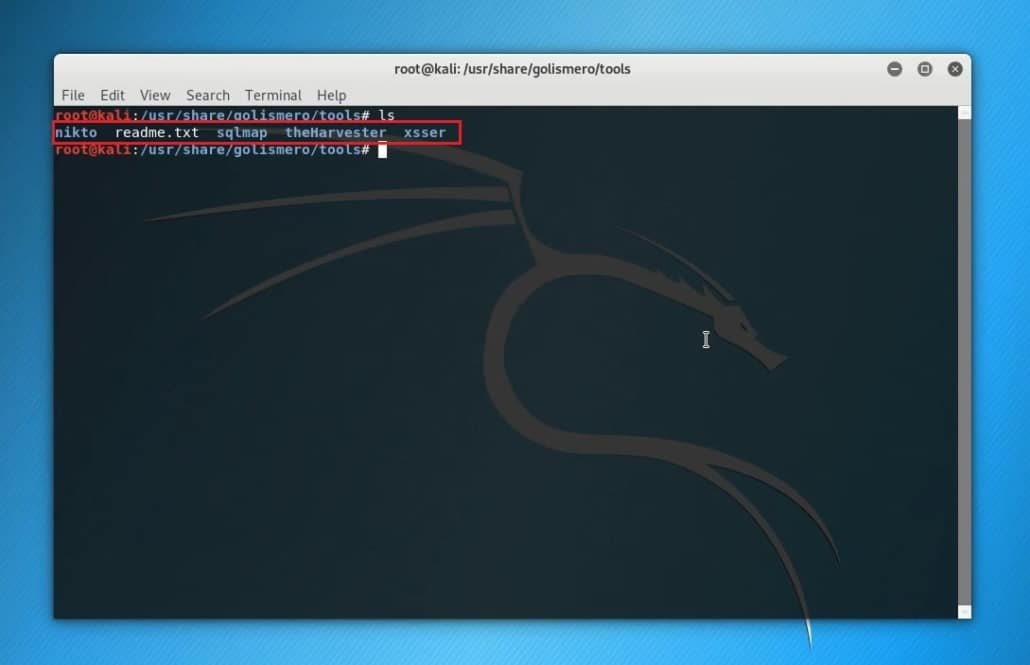Viewport: 1030px width, 665px height.
Task: Minimize the terminal window
Action: (895, 69)
